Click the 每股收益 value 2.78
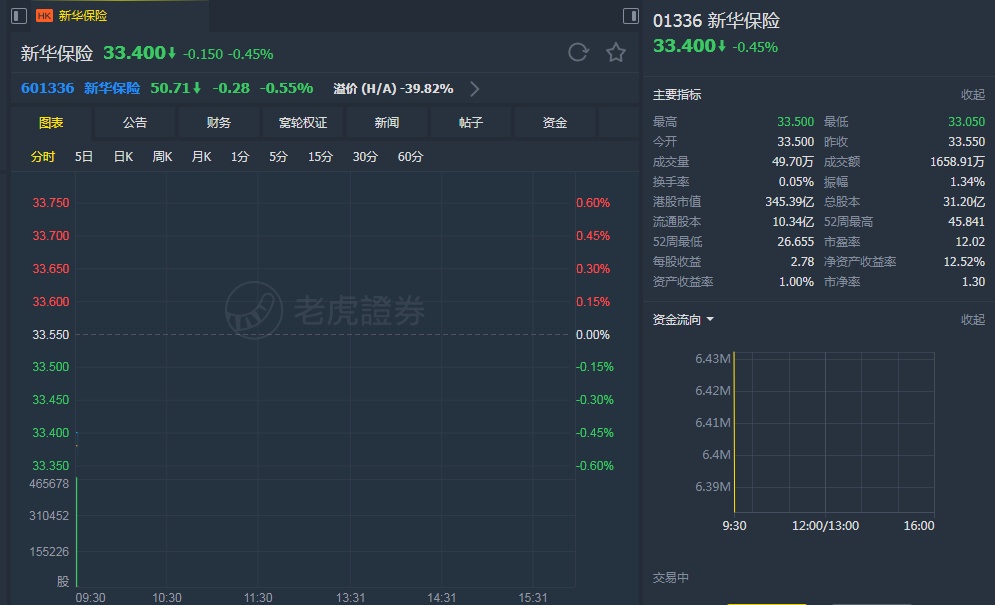 (x=802, y=262)
